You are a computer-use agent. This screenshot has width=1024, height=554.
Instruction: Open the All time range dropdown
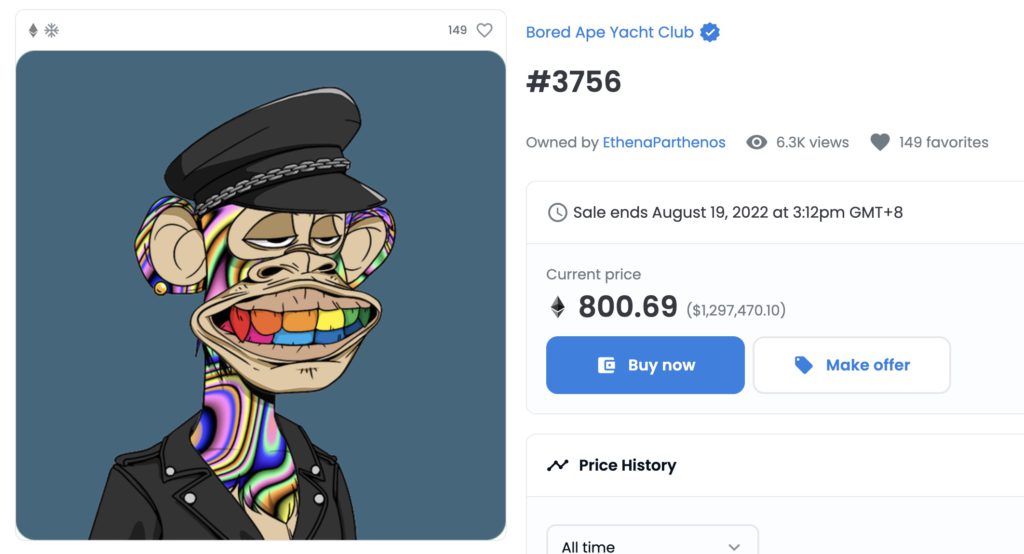[652, 546]
